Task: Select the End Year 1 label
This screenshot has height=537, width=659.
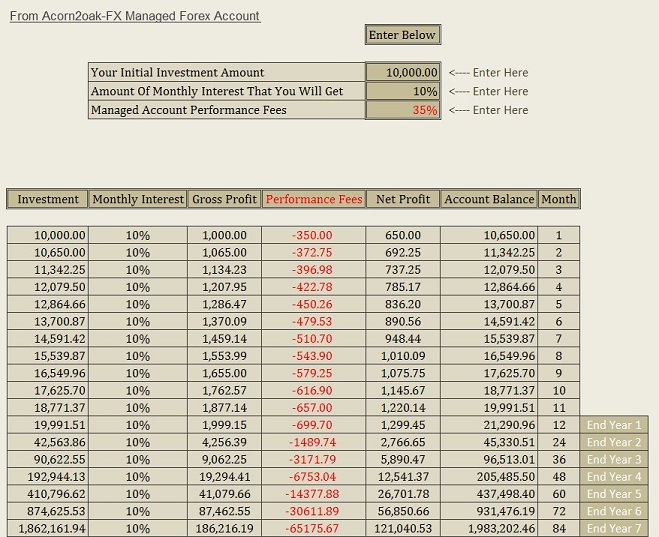Action: point(614,425)
